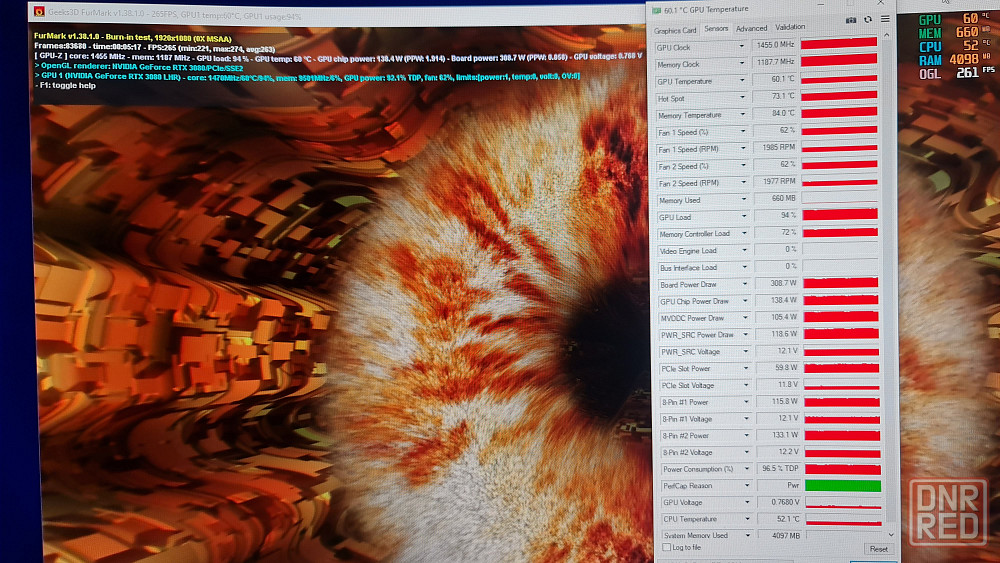Viewport: 1000px width, 563px height.
Task: Click the 1455.0 MHz GPU Clock value
Action: click(774, 45)
